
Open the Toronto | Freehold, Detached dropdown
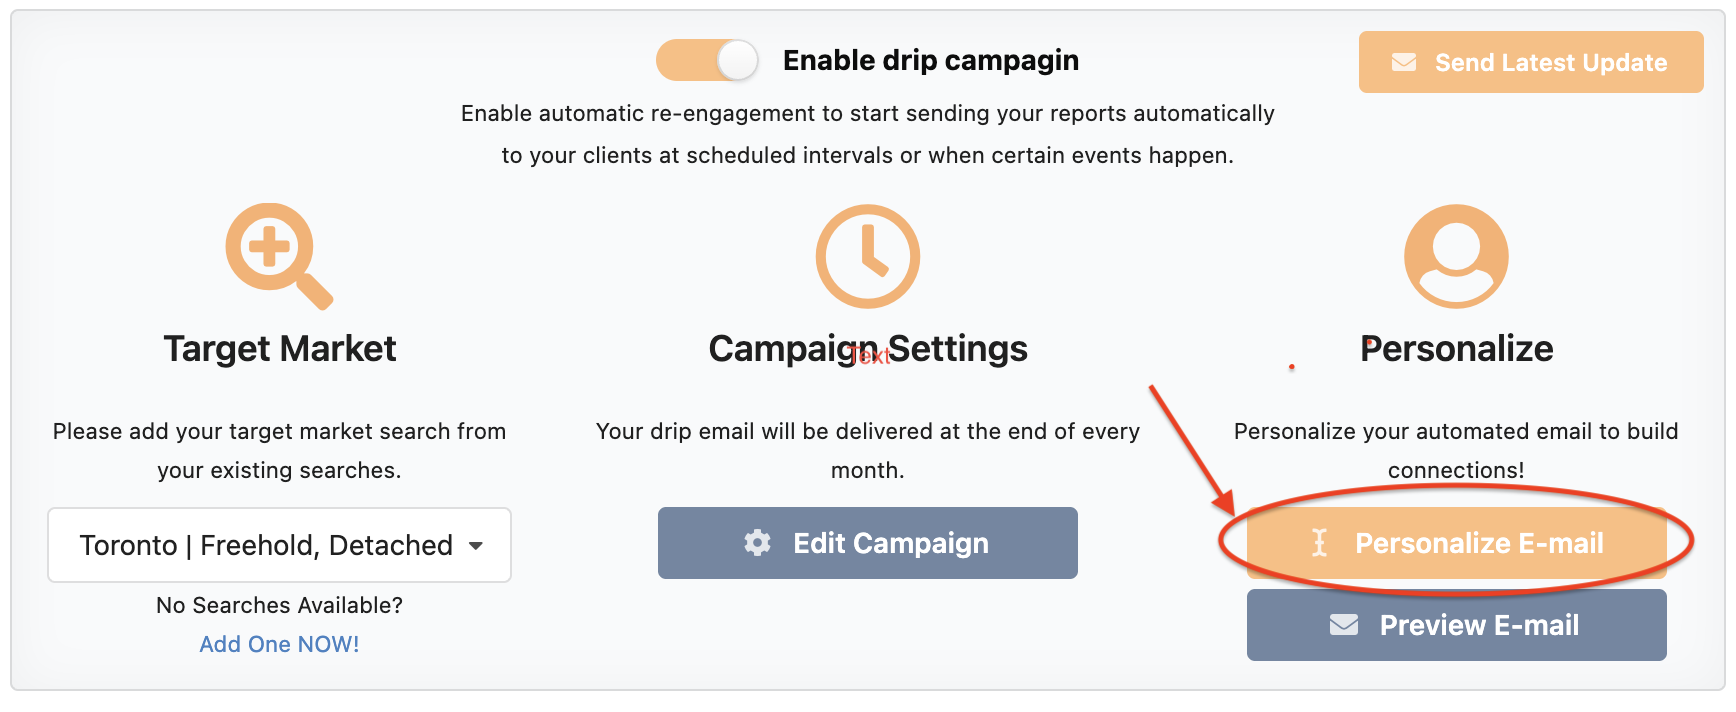point(279,545)
